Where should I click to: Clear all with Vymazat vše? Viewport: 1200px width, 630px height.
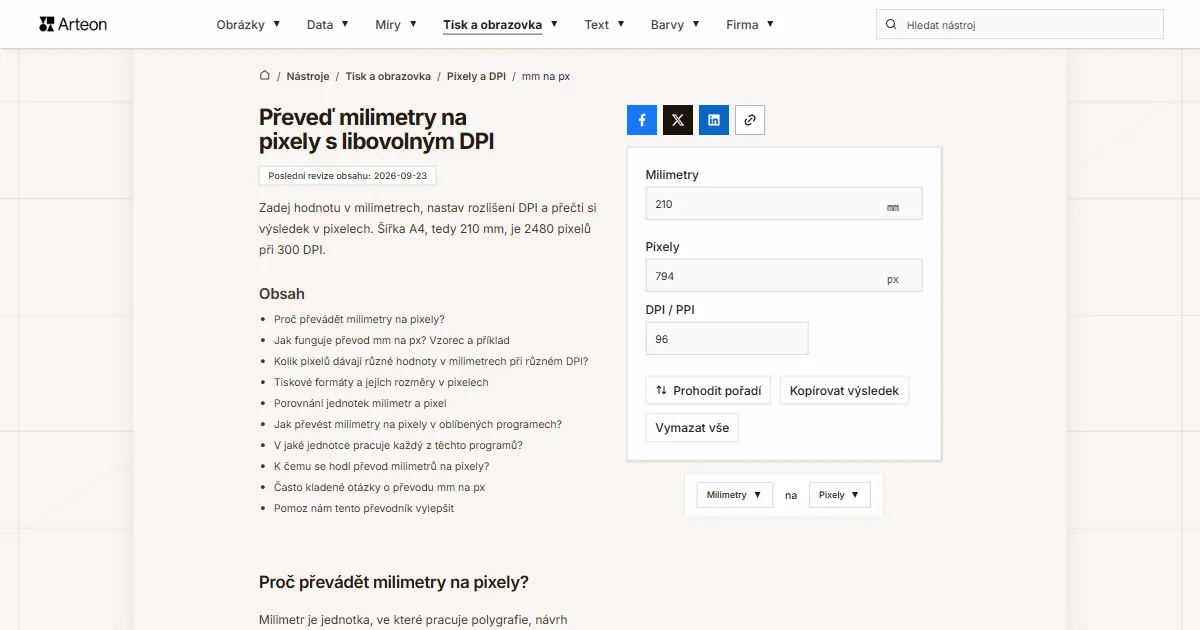tap(692, 428)
